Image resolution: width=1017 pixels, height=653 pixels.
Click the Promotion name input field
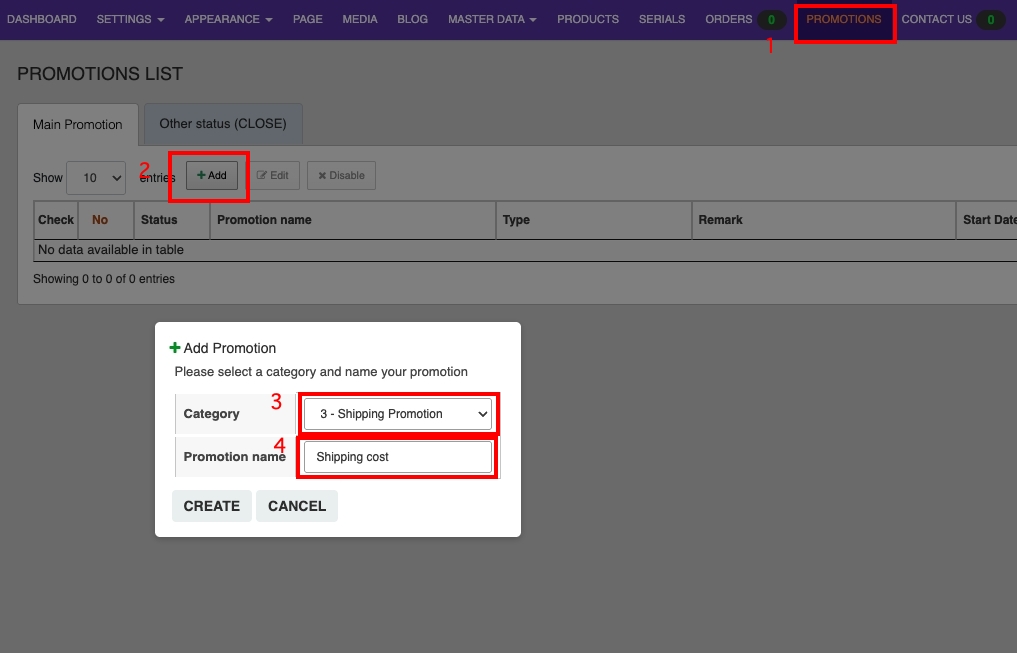(x=397, y=457)
